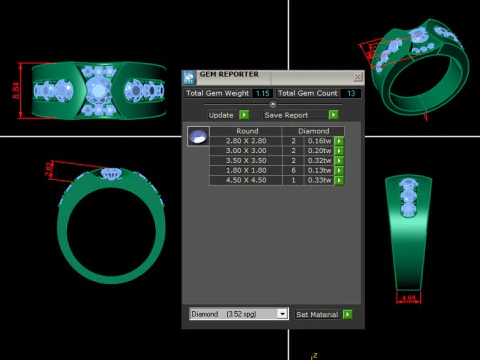The width and height of the screenshot is (480, 360).
Task: Click the green arrow for 3.00 X 3.00 row
Action: click(339, 151)
